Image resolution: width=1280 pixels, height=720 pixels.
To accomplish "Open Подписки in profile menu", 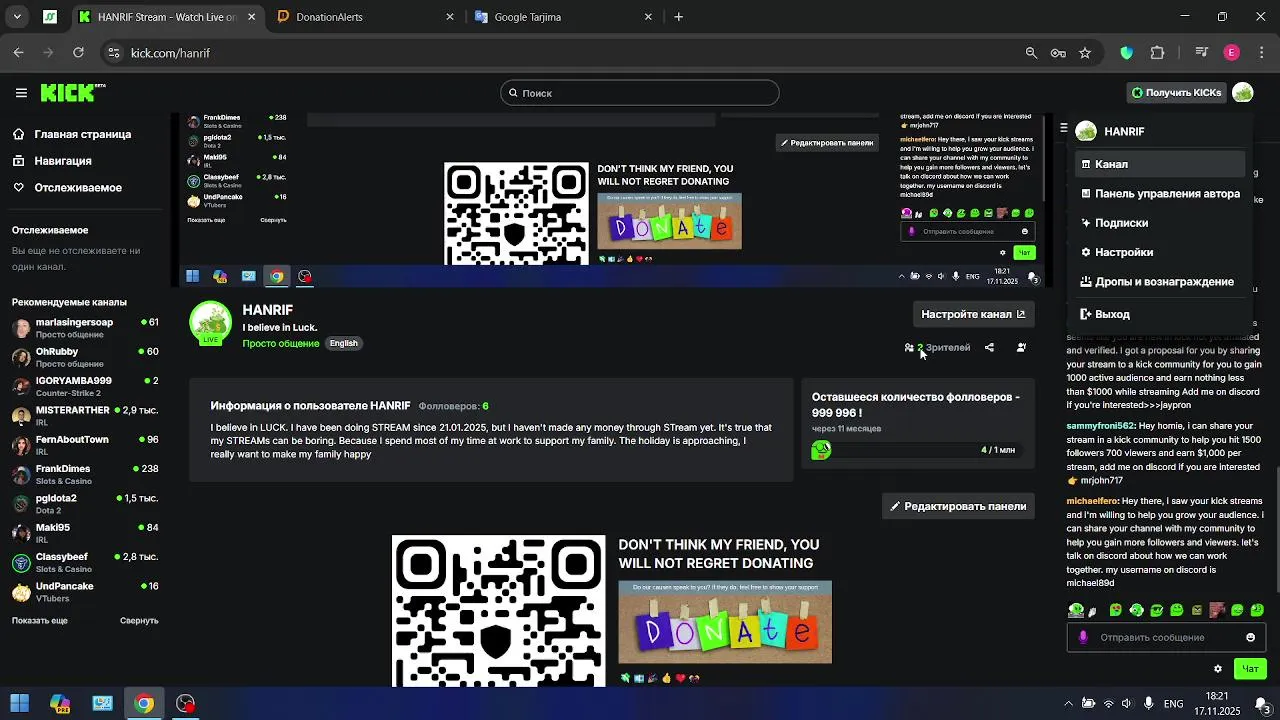I will (1160, 223).
